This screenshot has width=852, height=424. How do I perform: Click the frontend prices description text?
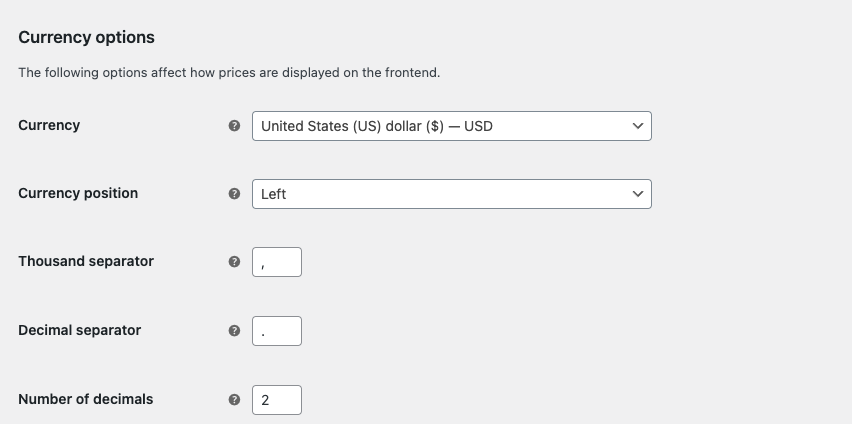229,73
